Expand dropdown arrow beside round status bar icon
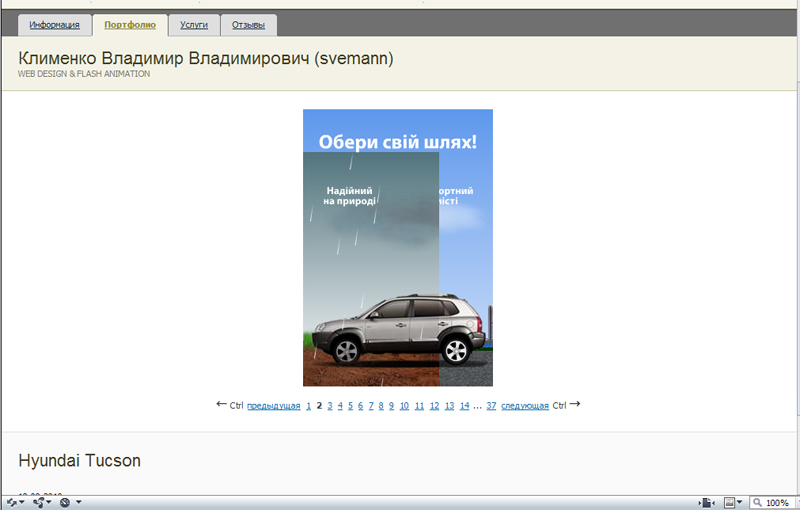The height and width of the screenshot is (510, 800). [78, 502]
